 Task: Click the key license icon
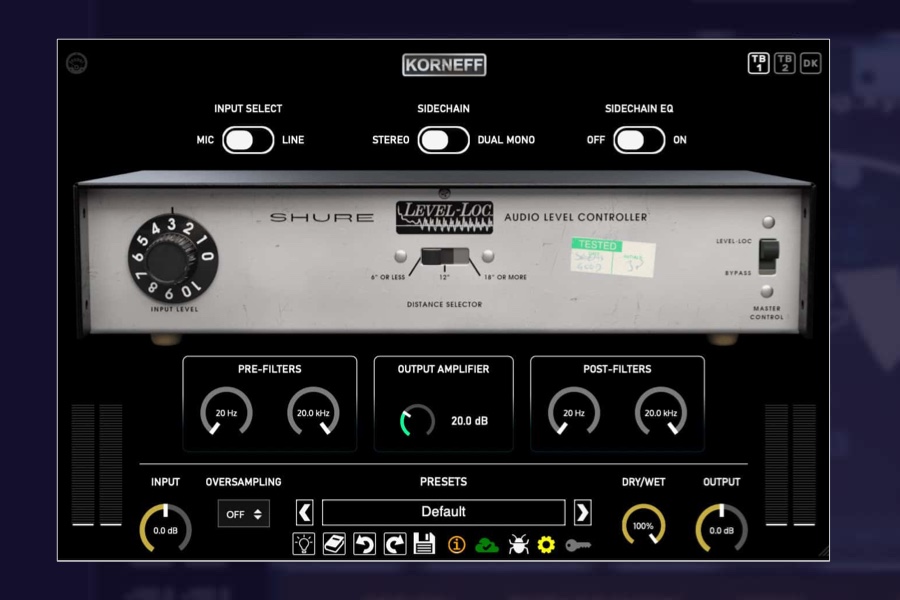577,545
